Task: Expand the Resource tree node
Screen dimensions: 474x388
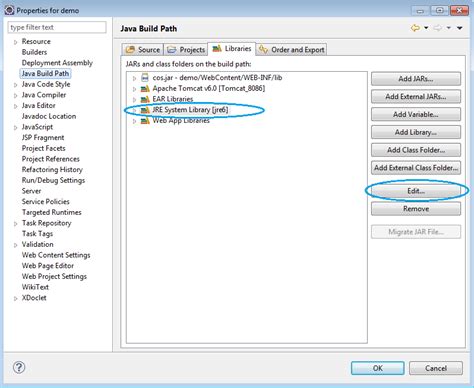Action: (x=15, y=42)
